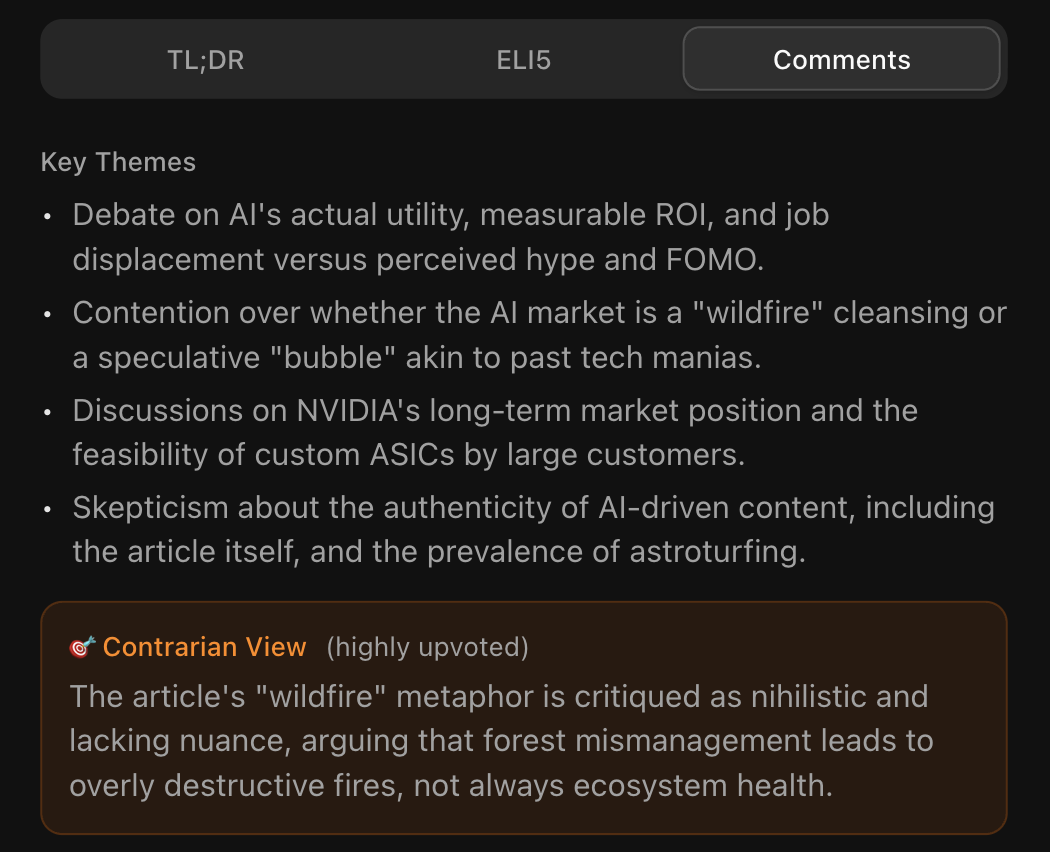This screenshot has height=852, width=1050.
Task: Open the ELI5 tab
Action: tap(524, 60)
